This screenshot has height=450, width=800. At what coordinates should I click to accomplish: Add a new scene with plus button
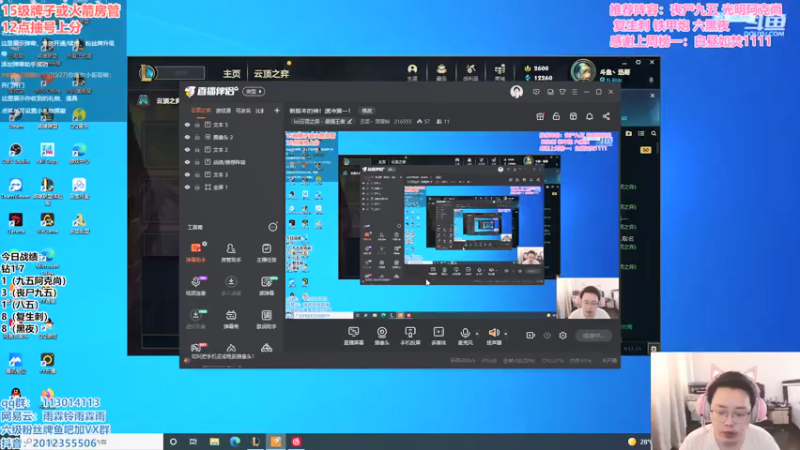(x=277, y=110)
